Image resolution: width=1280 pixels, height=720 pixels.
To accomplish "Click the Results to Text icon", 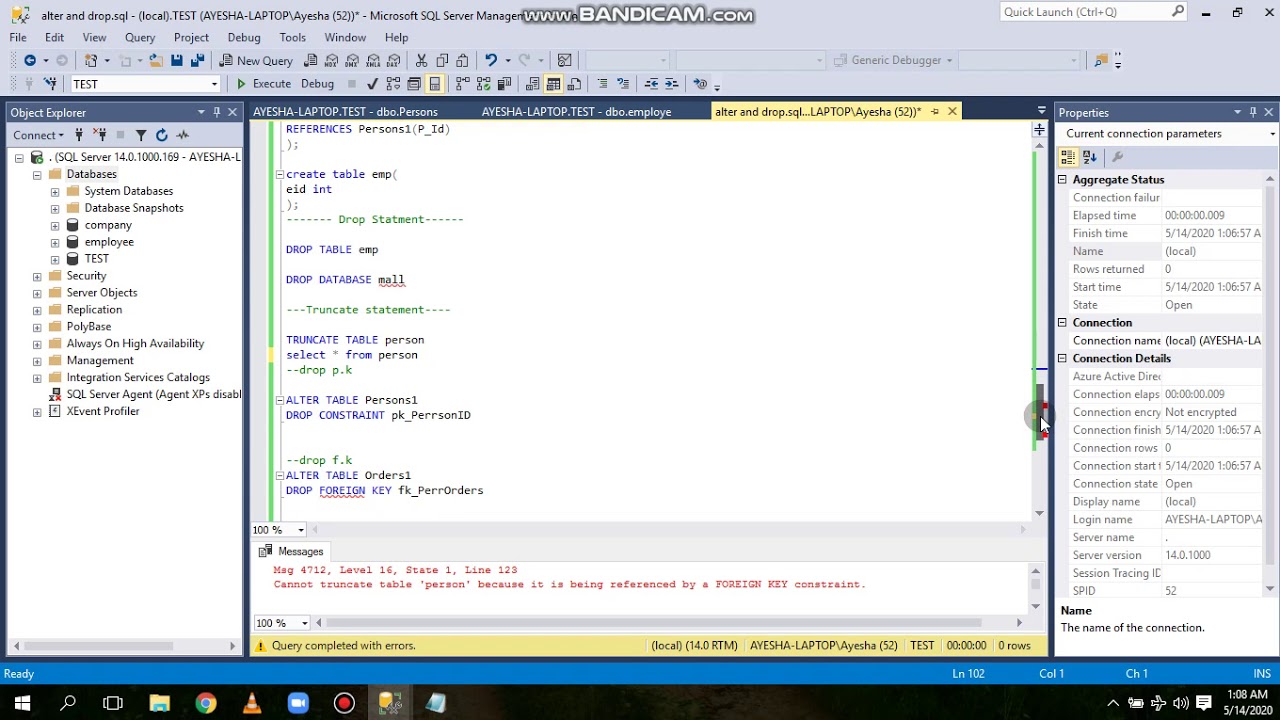I will click(533, 84).
